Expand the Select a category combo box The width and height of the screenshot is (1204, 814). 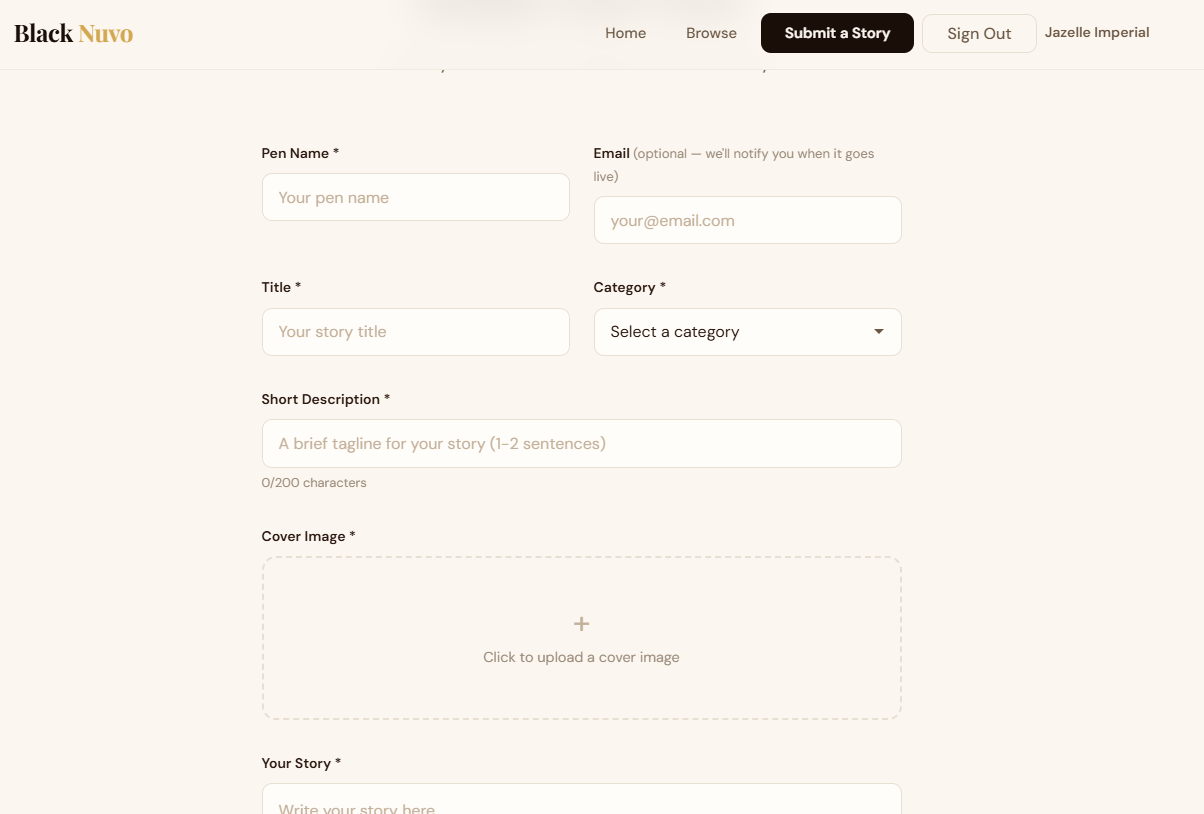747,331
